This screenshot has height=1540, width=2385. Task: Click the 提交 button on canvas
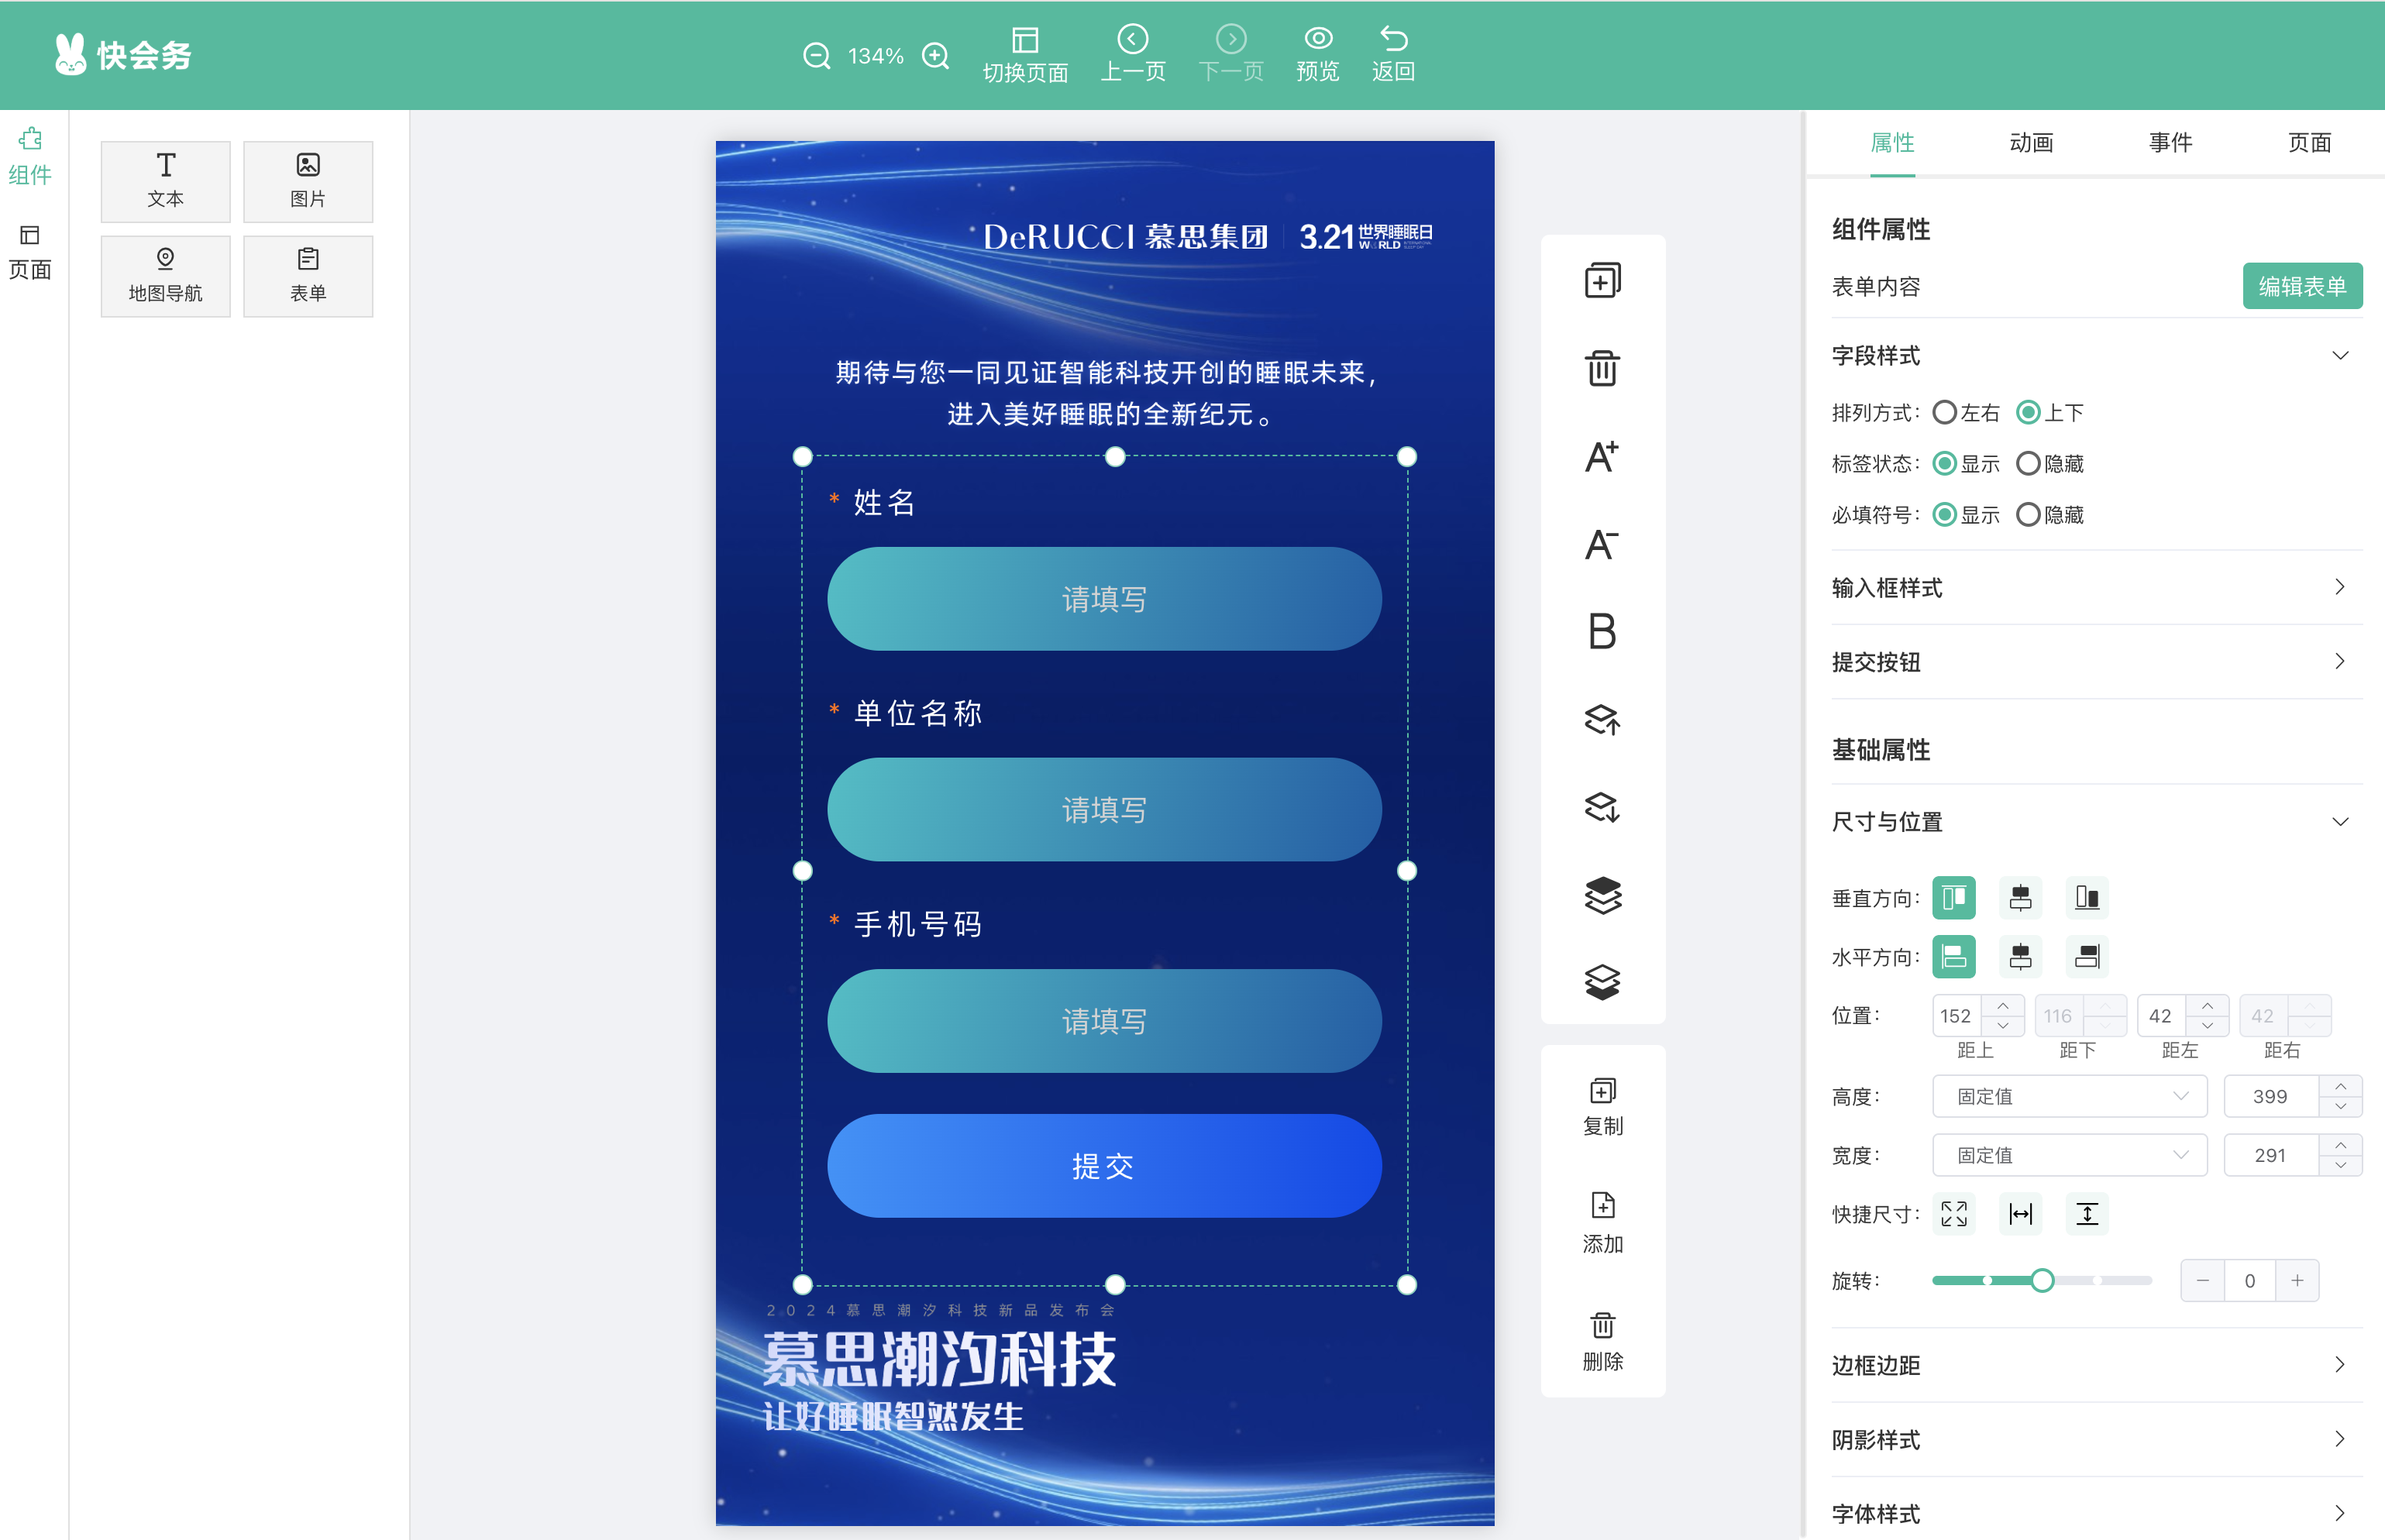tap(1104, 1165)
